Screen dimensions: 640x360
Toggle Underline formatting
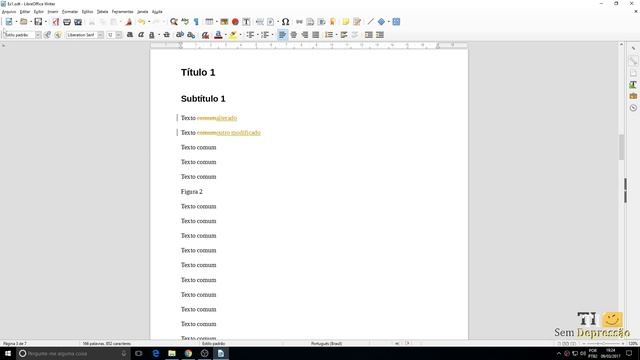click(x=152, y=35)
